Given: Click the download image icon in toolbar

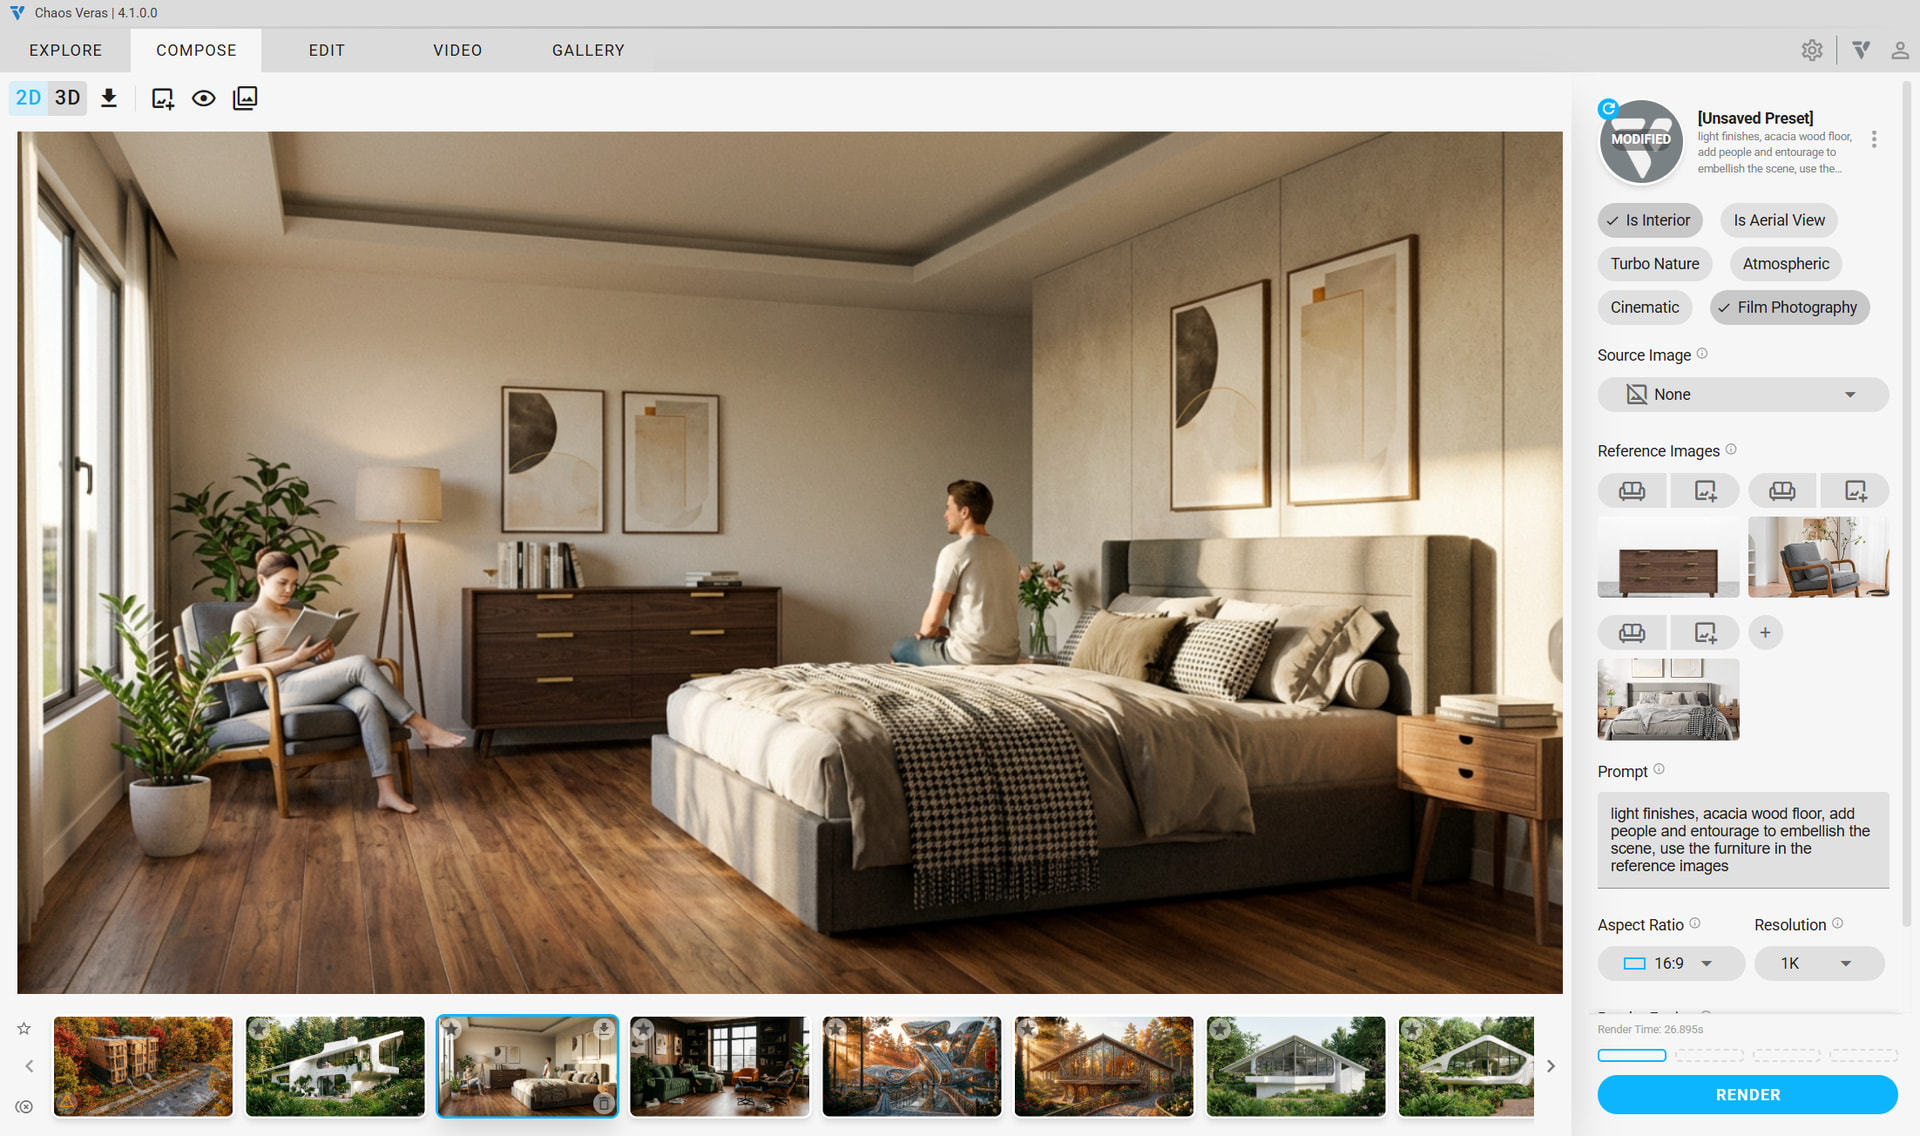Looking at the screenshot, I should [109, 98].
